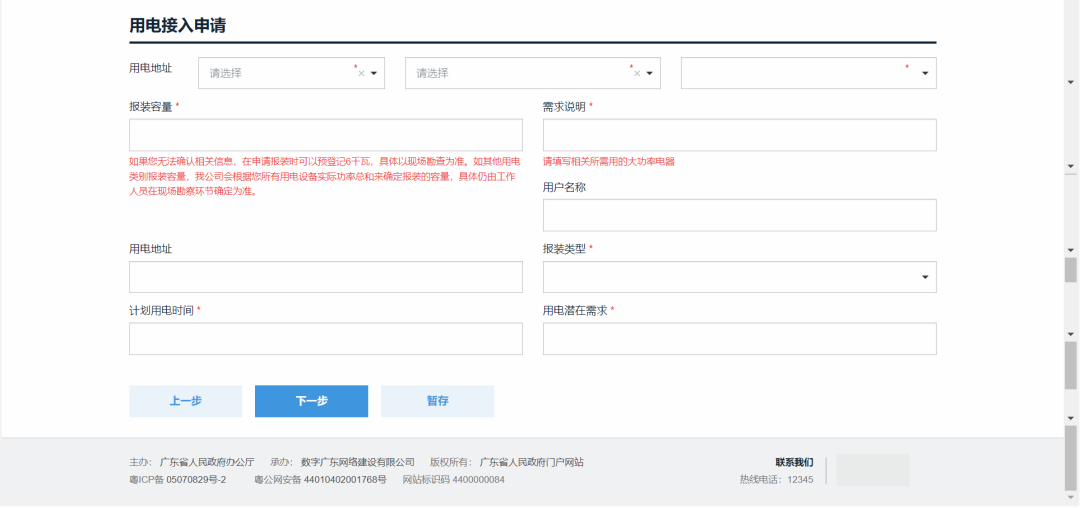
Task: Save the draft with the 暂存 button
Action: click(x=437, y=401)
